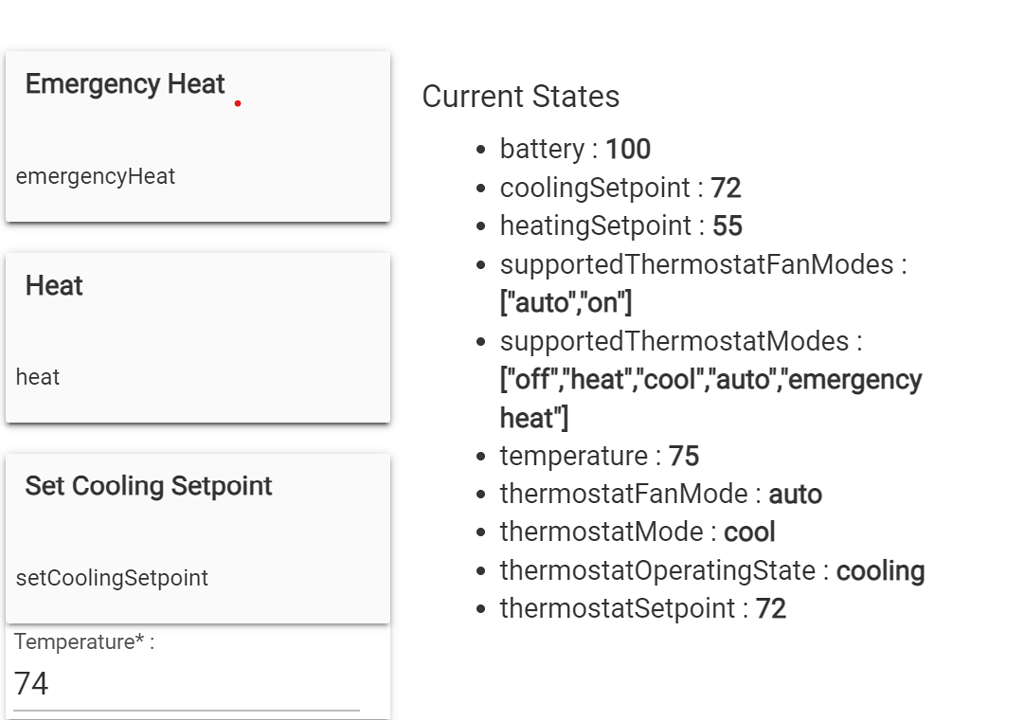Screen dimensions: 1024x720
Task: Click the coolingSetpoint state entry
Action: [x=620, y=188]
